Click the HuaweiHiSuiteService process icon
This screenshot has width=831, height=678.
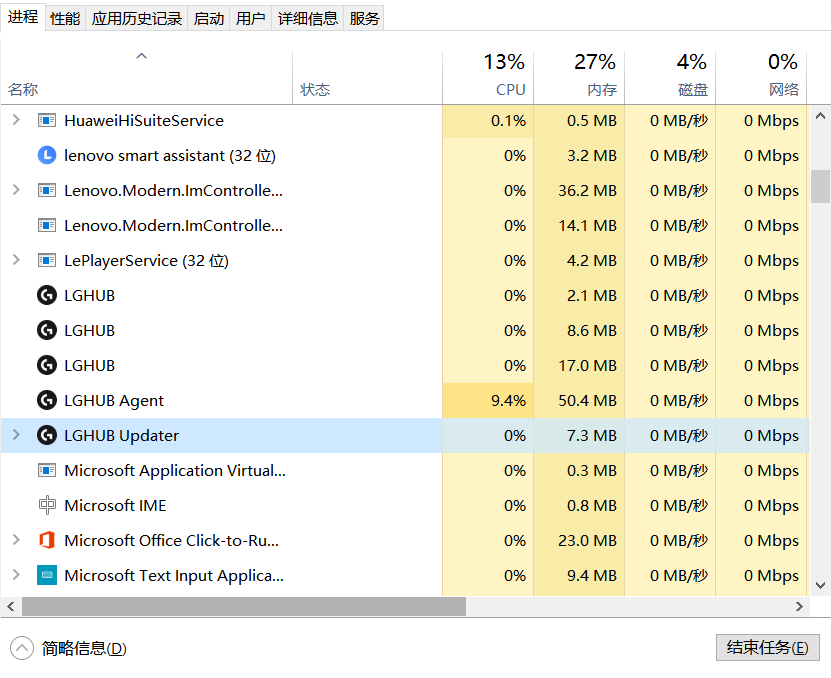(x=47, y=121)
